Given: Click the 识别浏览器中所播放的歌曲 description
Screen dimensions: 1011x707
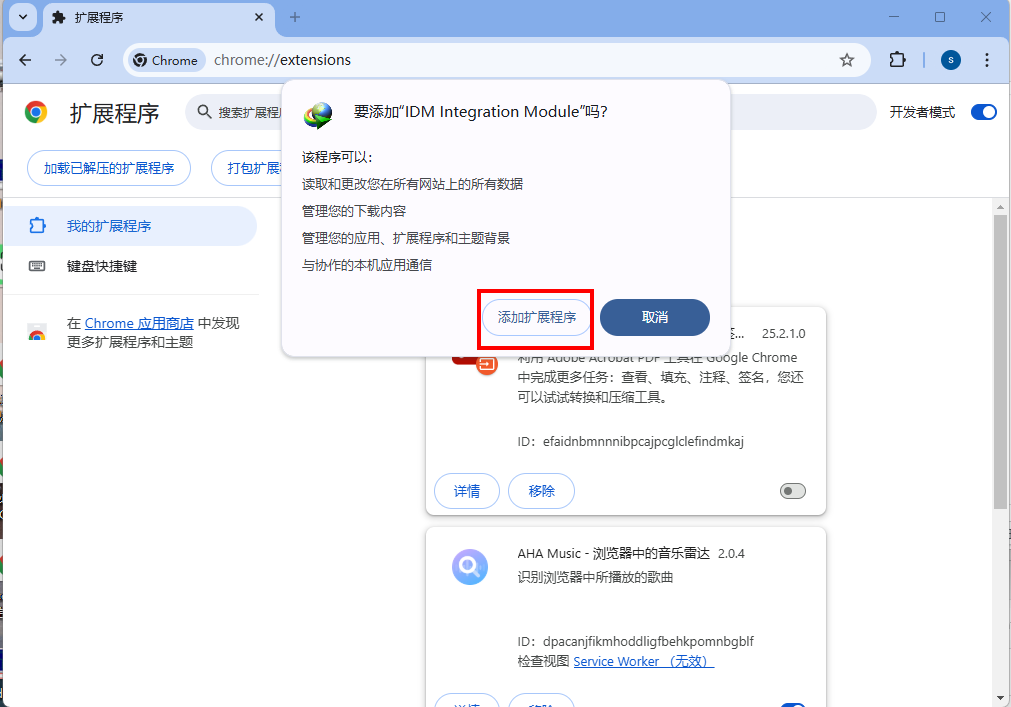Looking at the screenshot, I should point(595,577).
